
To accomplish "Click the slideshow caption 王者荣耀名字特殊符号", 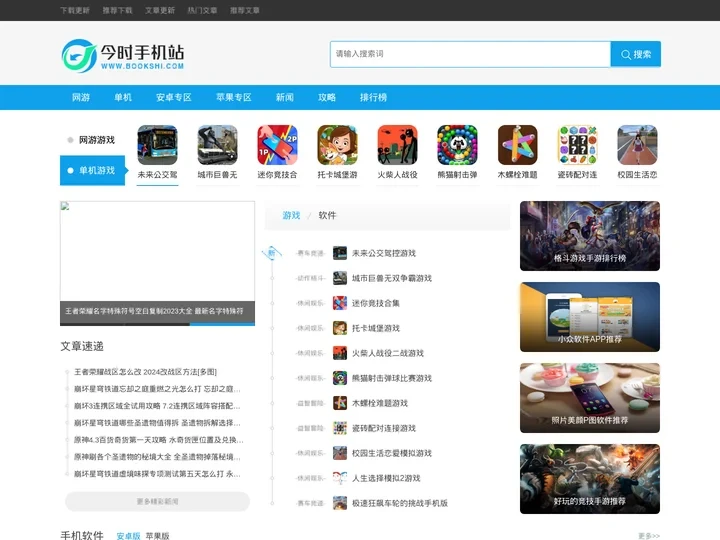I will coord(154,311).
